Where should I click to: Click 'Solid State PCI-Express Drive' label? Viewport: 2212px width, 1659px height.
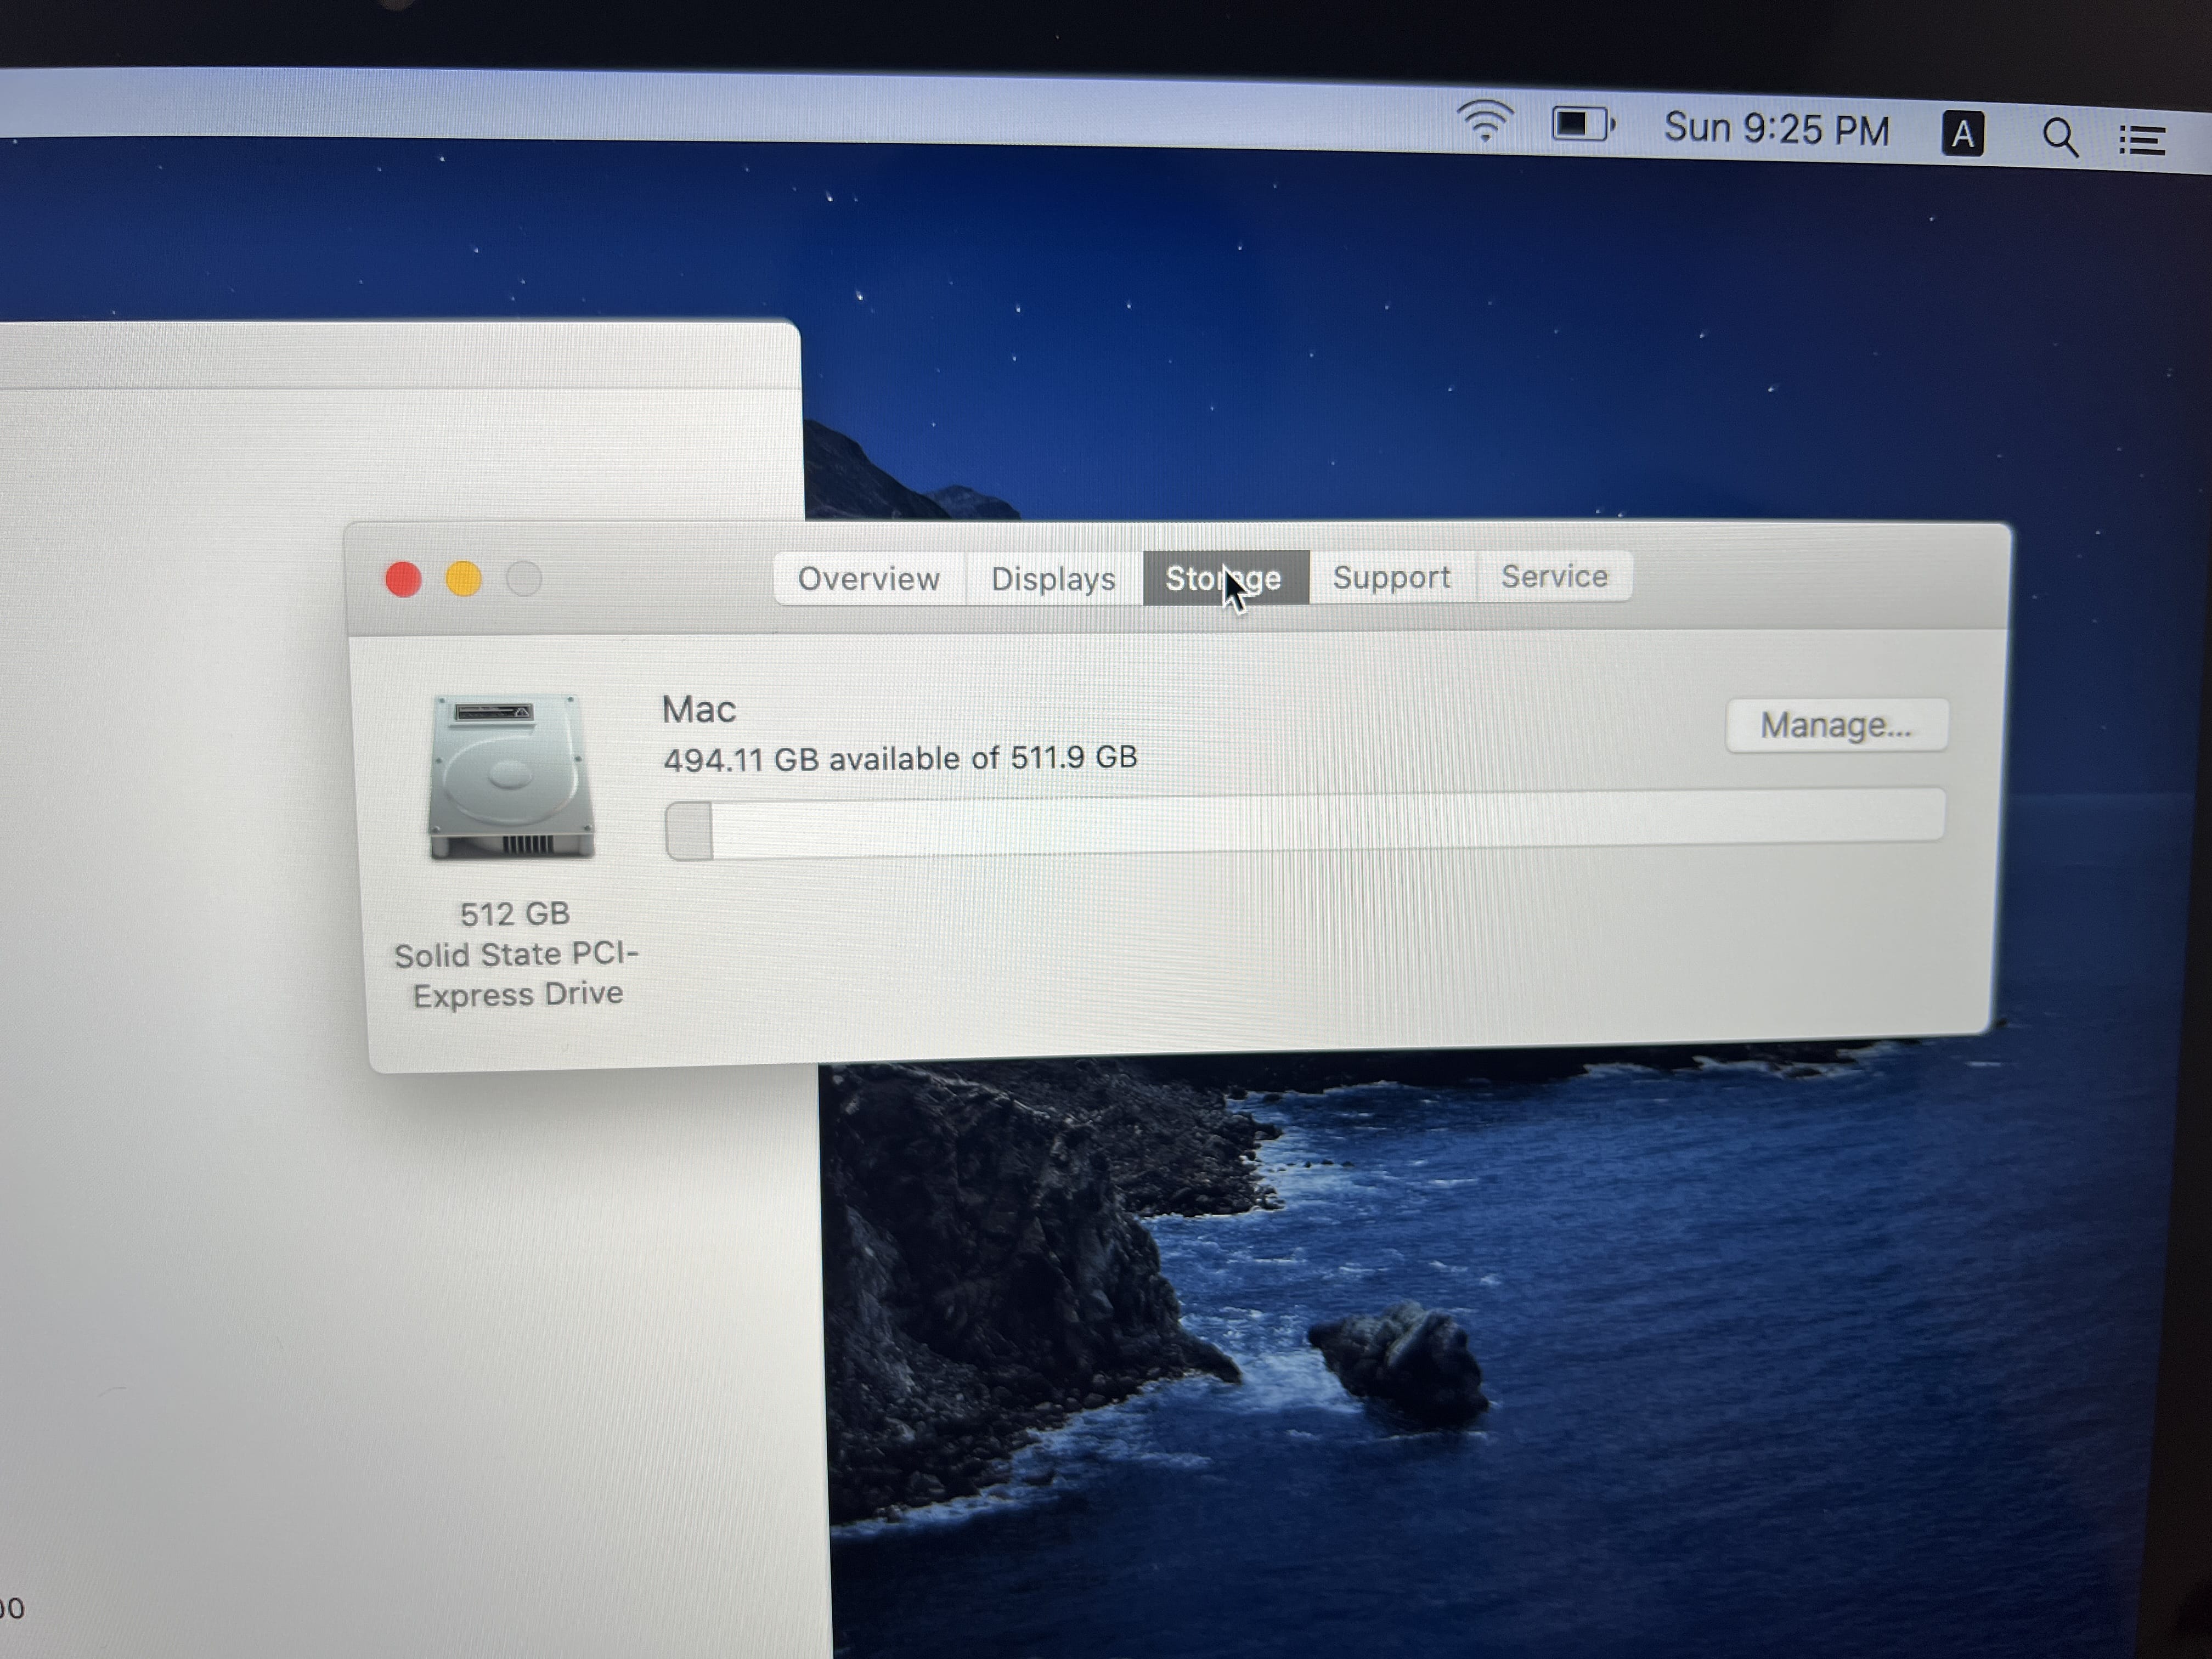tap(517, 975)
